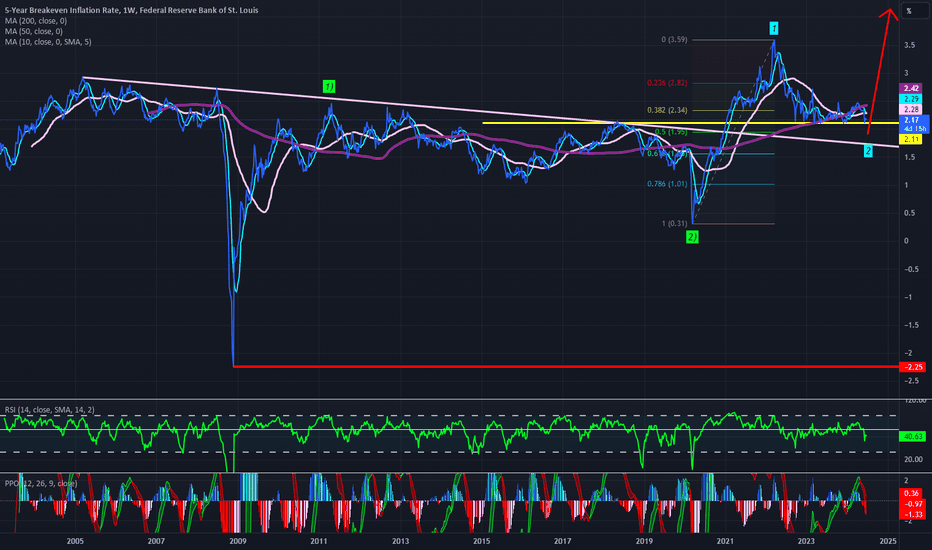932x550 pixels.
Task: Click the red -2.25 price tag
Action: click(912, 367)
